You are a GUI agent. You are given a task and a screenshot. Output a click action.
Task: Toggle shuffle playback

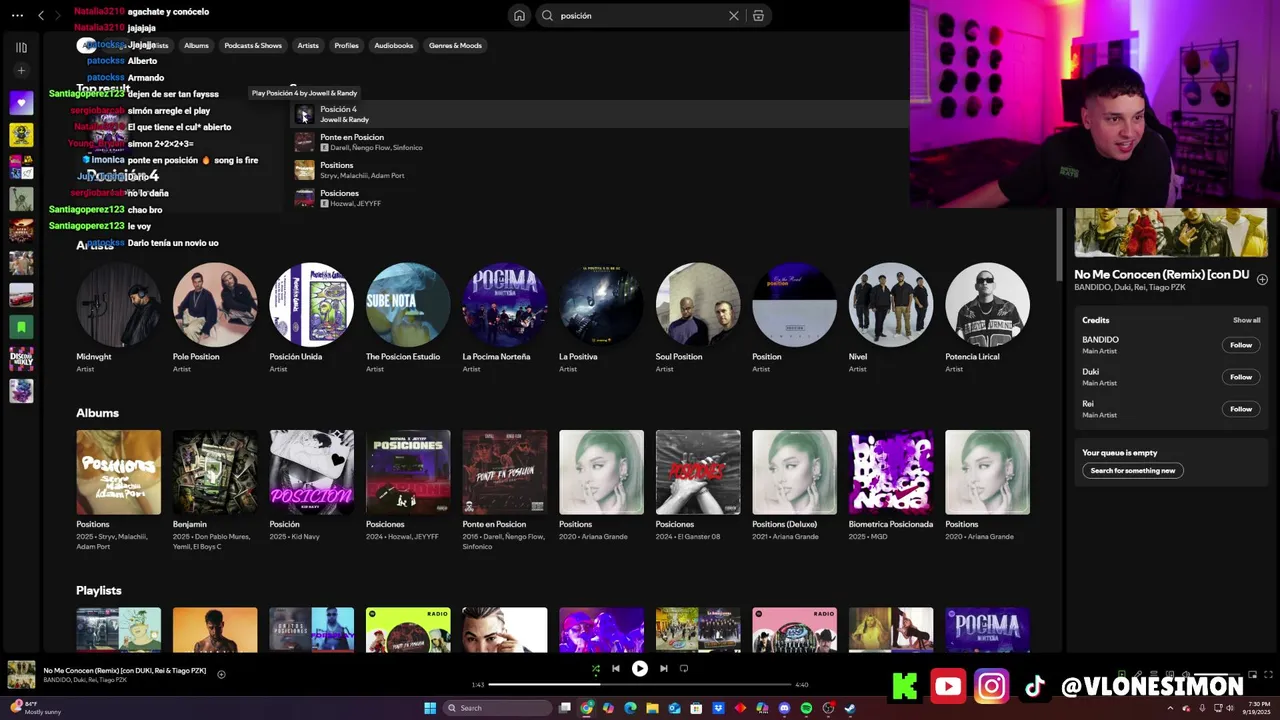[595, 669]
